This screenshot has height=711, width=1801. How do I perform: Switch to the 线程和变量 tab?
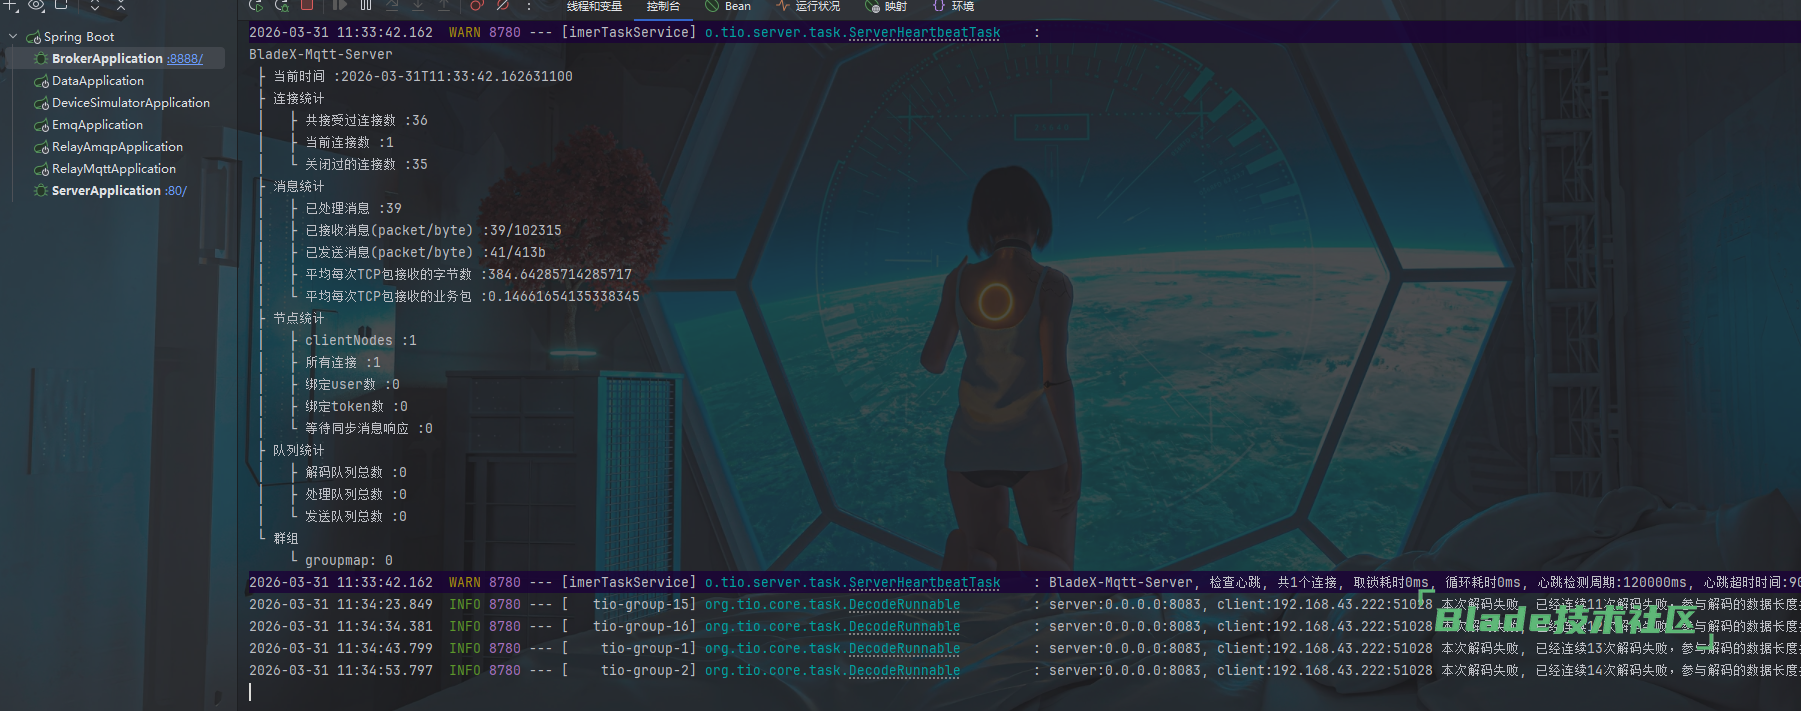point(594,6)
